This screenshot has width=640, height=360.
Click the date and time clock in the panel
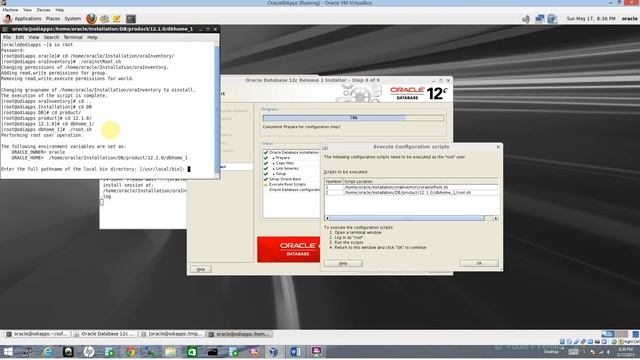pyautogui.click(x=591, y=19)
